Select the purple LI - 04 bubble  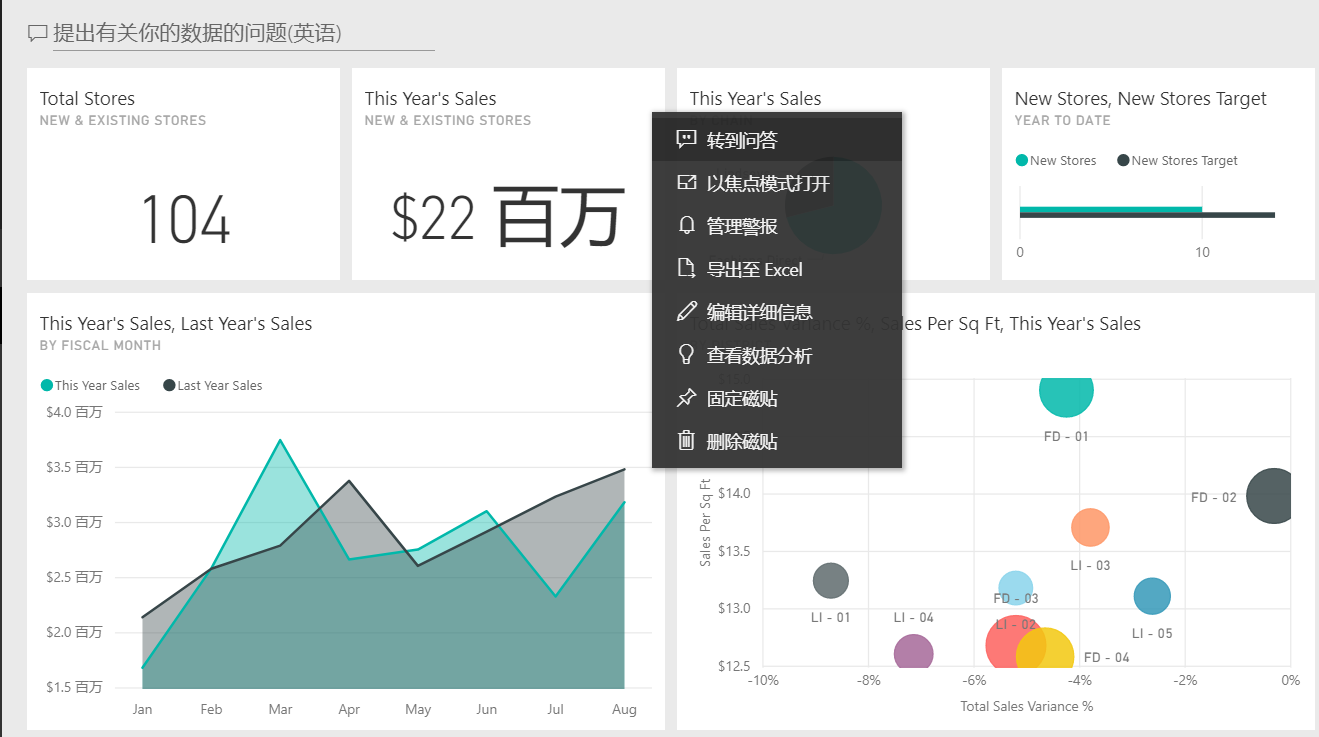913,653
